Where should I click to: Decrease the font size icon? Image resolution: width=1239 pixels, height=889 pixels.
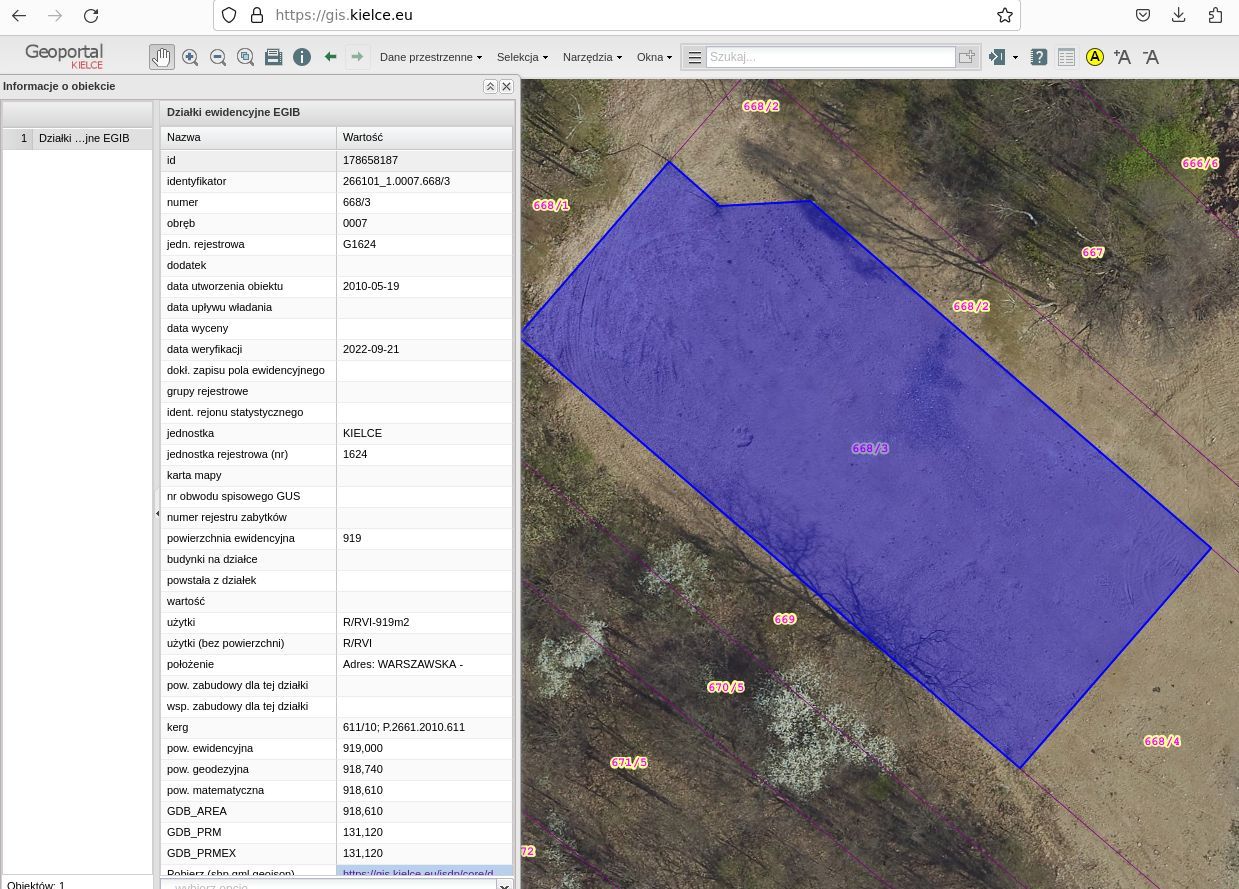[x=1151, y=57]
